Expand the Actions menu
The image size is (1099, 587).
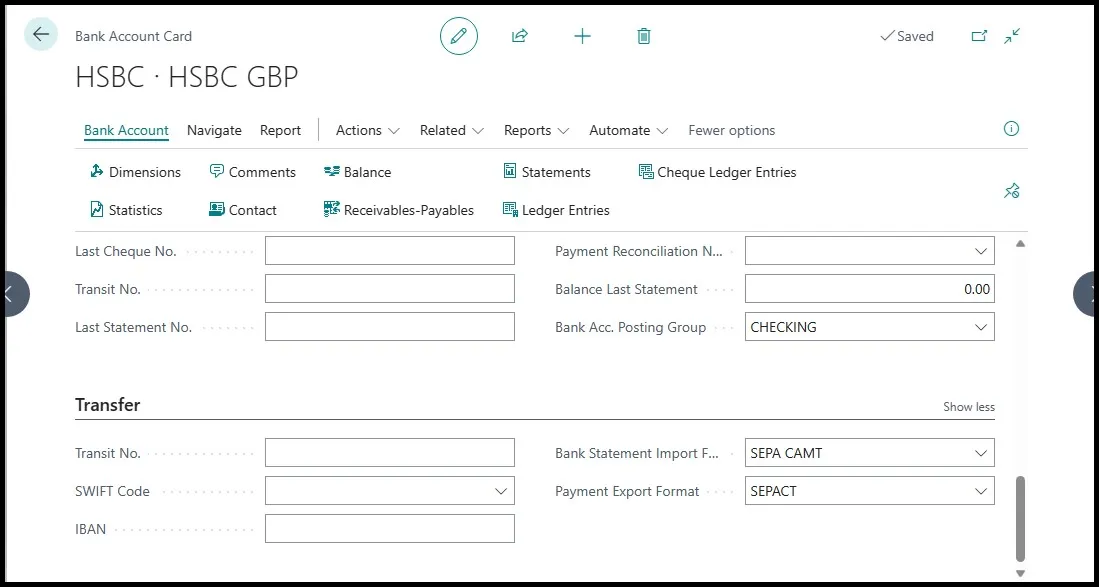[x=368, y=130]
